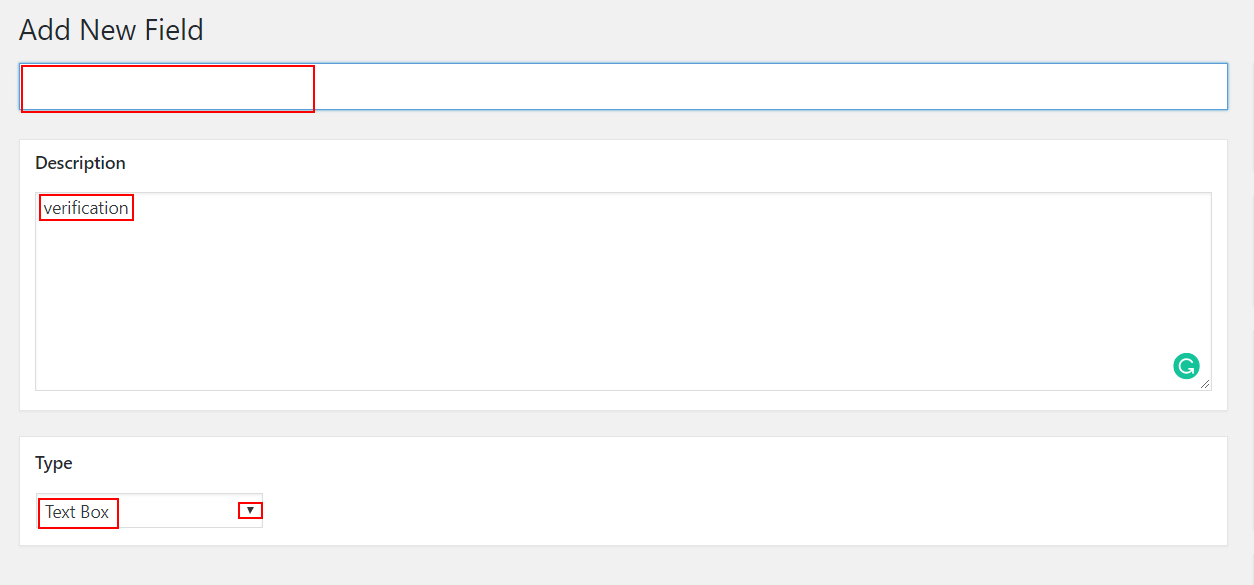Click gray page background below Type panel
Image resolution: width=1254 pixels, height=585 pixels.
(x=623, y=565)
